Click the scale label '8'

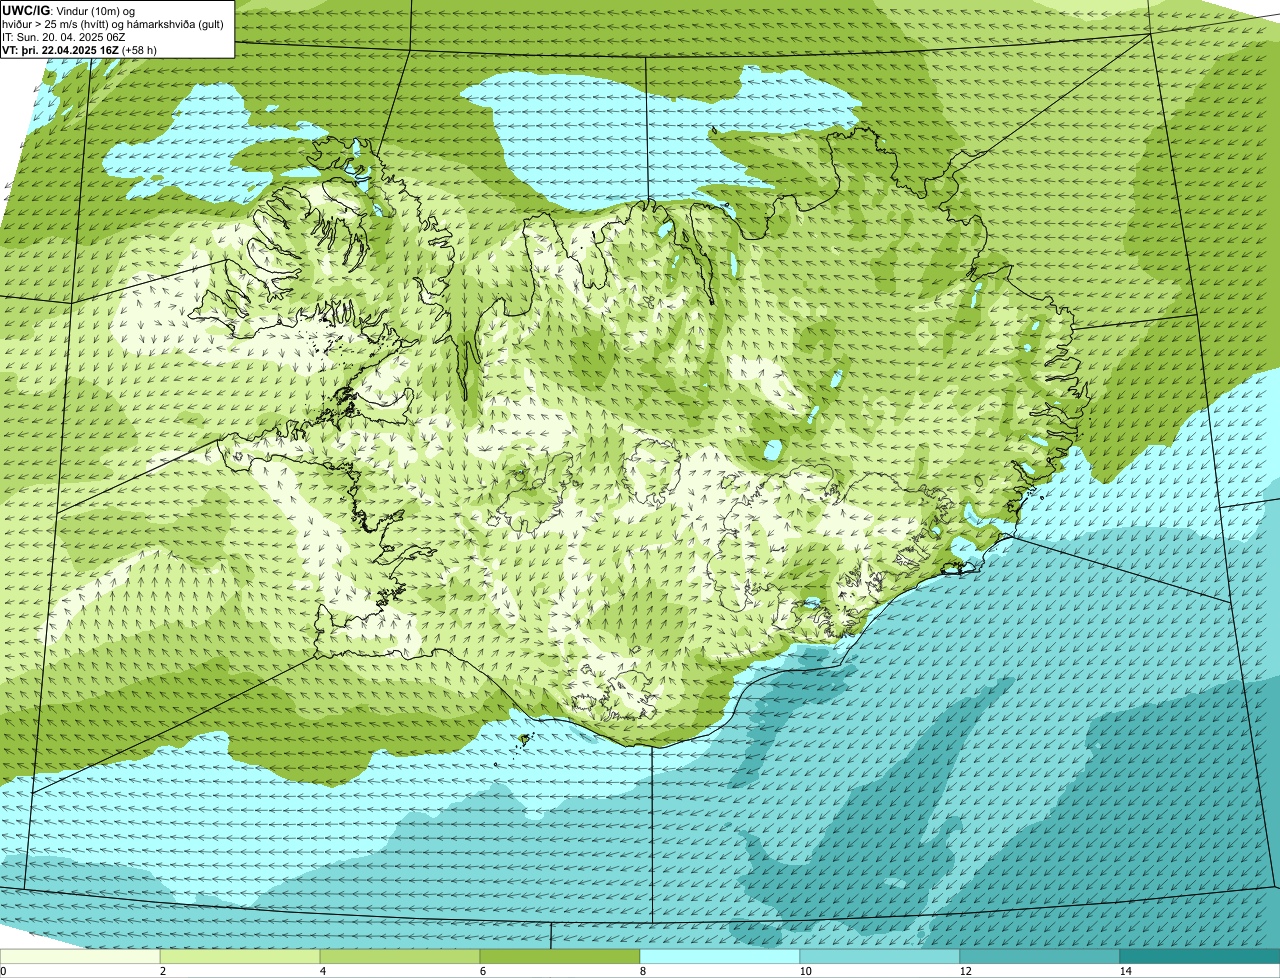point(642,971)
